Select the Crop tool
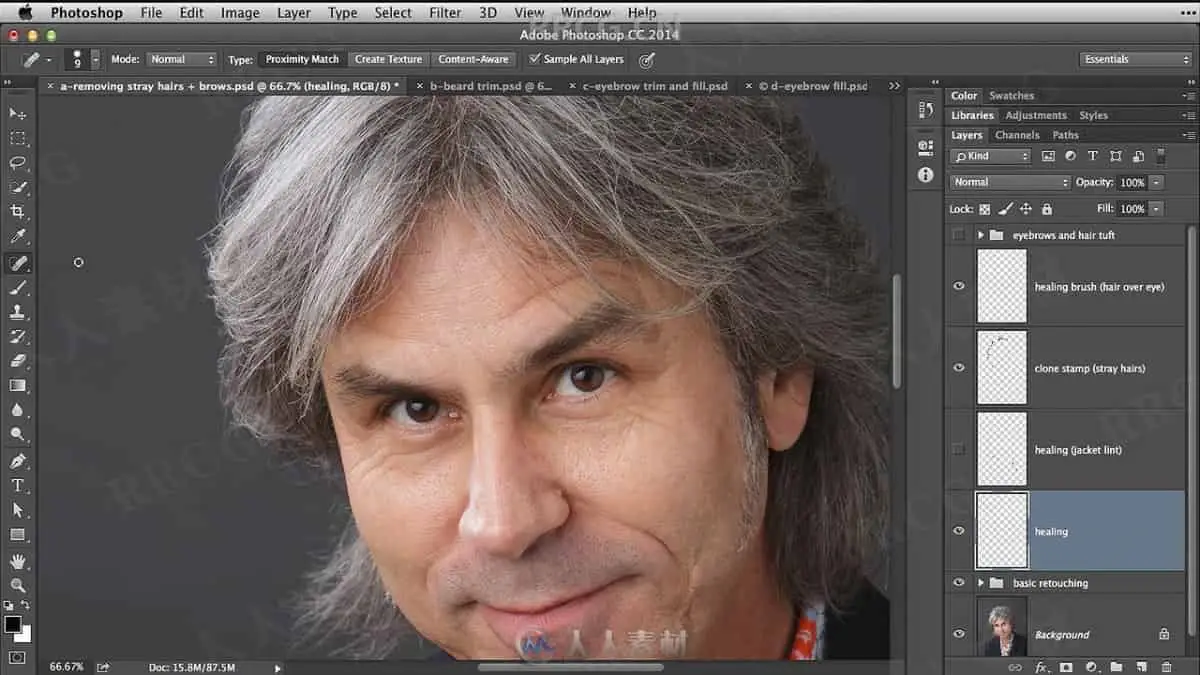 [17, 213]
